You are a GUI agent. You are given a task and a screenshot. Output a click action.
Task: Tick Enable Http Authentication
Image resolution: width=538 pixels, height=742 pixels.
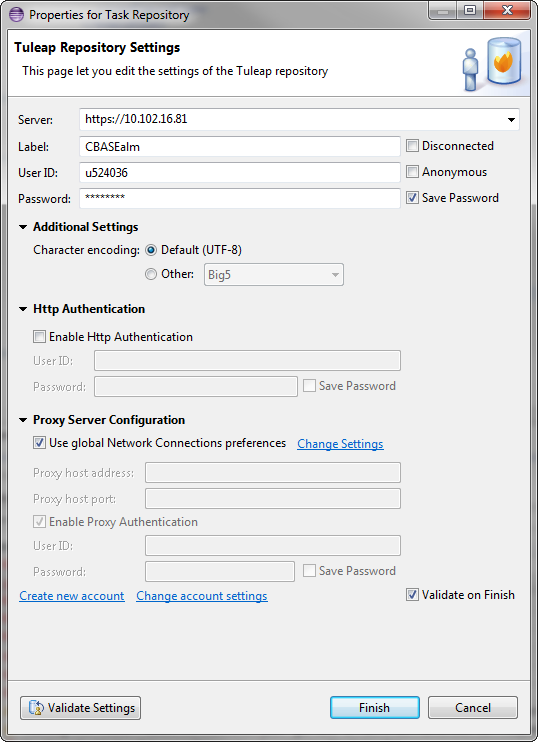click(x=39, y=337)
